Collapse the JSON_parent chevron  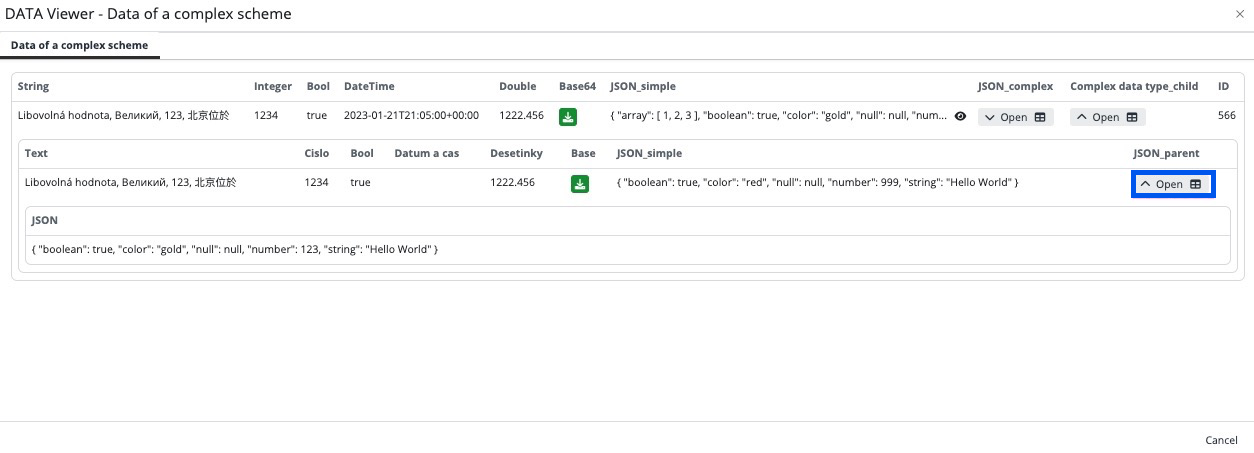(1145, 185)
